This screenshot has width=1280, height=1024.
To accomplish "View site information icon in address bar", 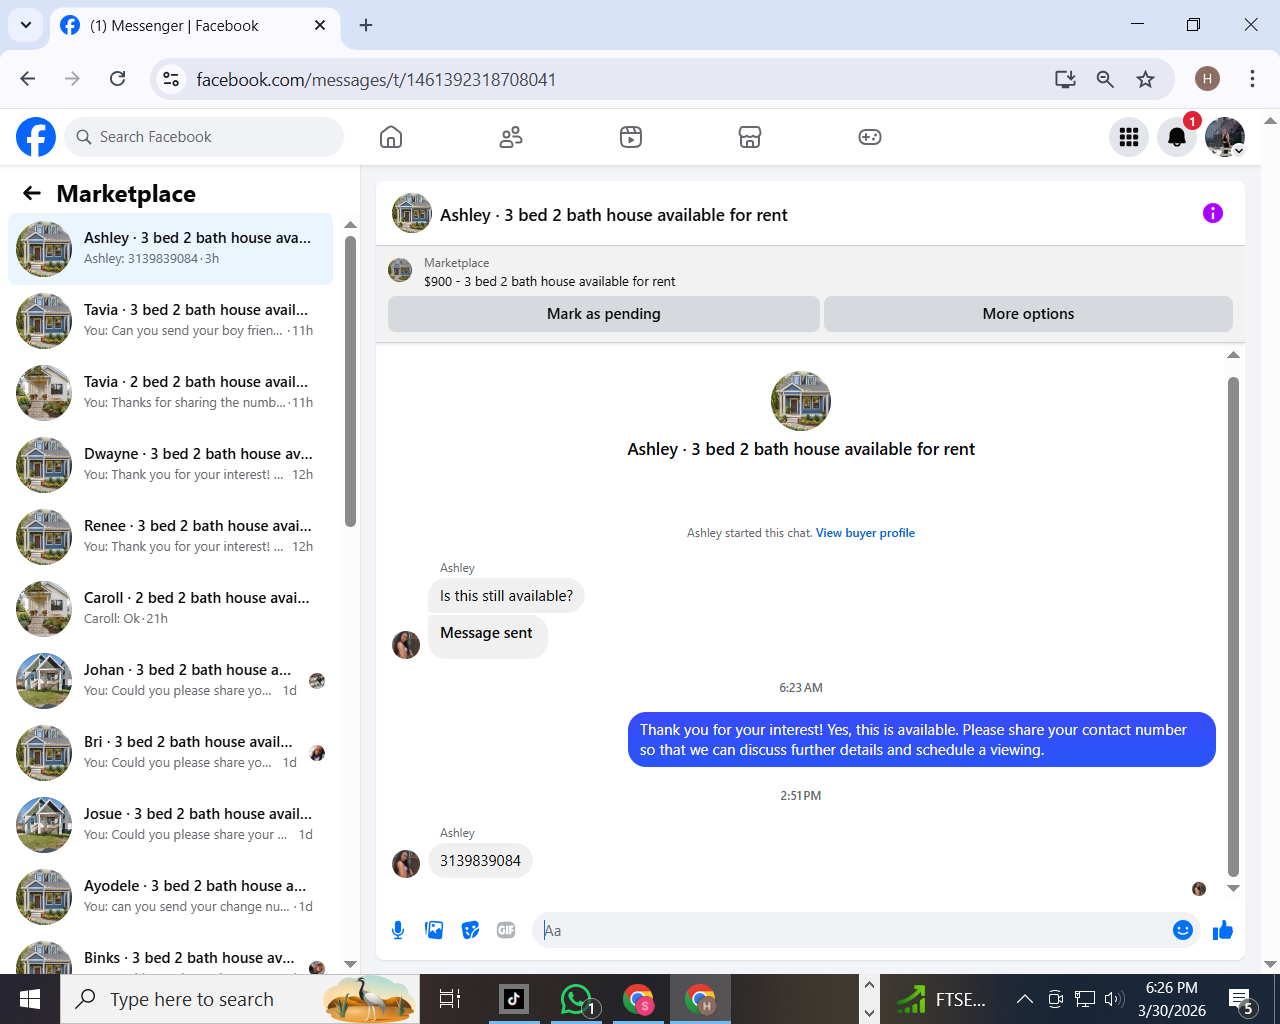I will [x=171, y=79].
